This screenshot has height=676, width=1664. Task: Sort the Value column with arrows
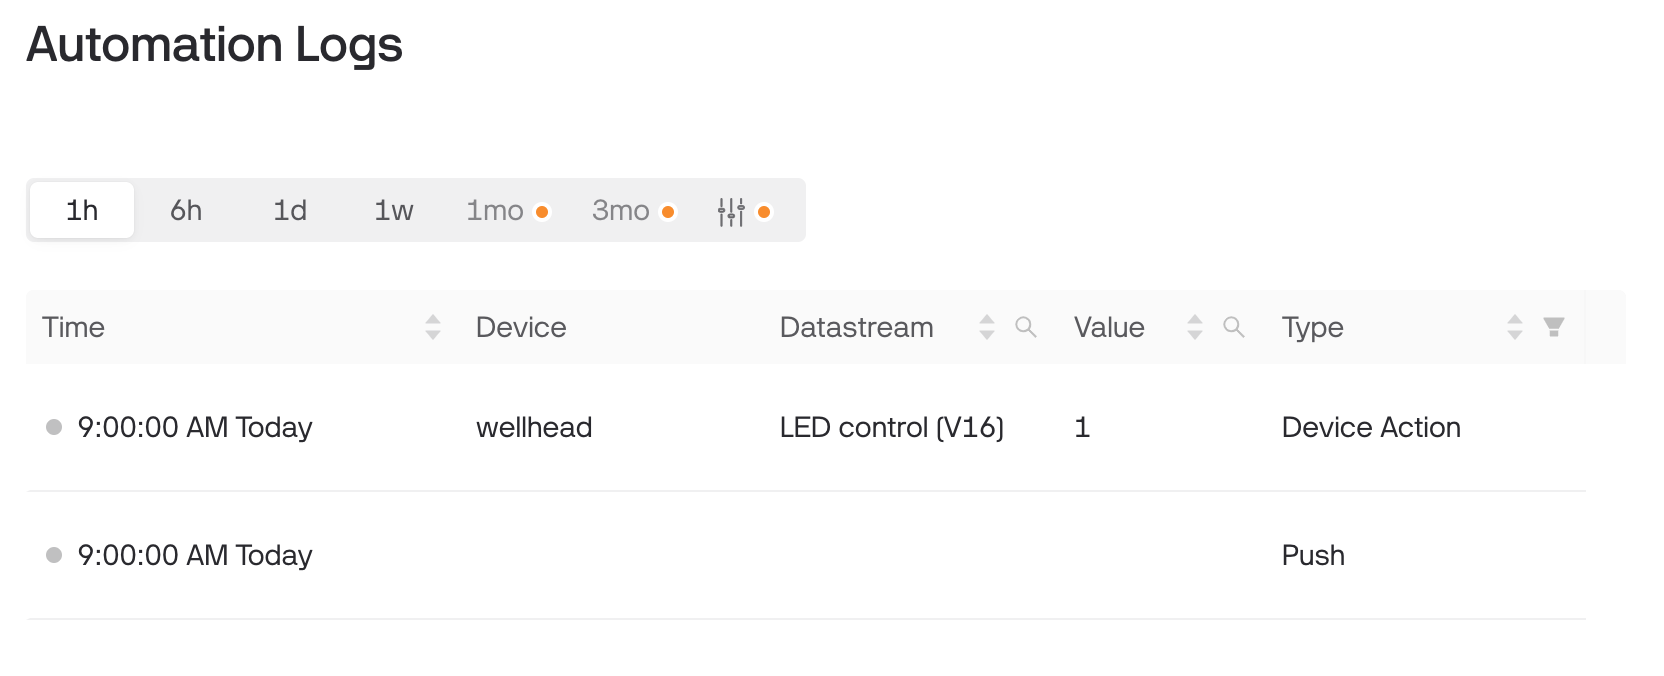click(1195, 327)
